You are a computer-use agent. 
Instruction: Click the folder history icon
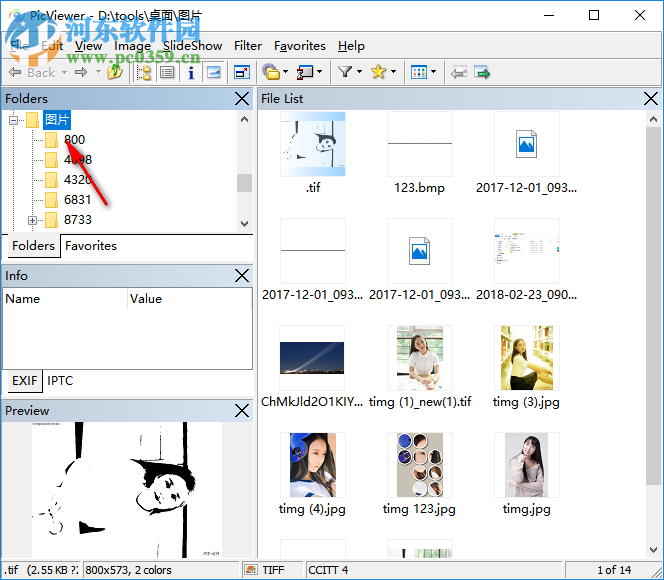(x=271, y=72)
